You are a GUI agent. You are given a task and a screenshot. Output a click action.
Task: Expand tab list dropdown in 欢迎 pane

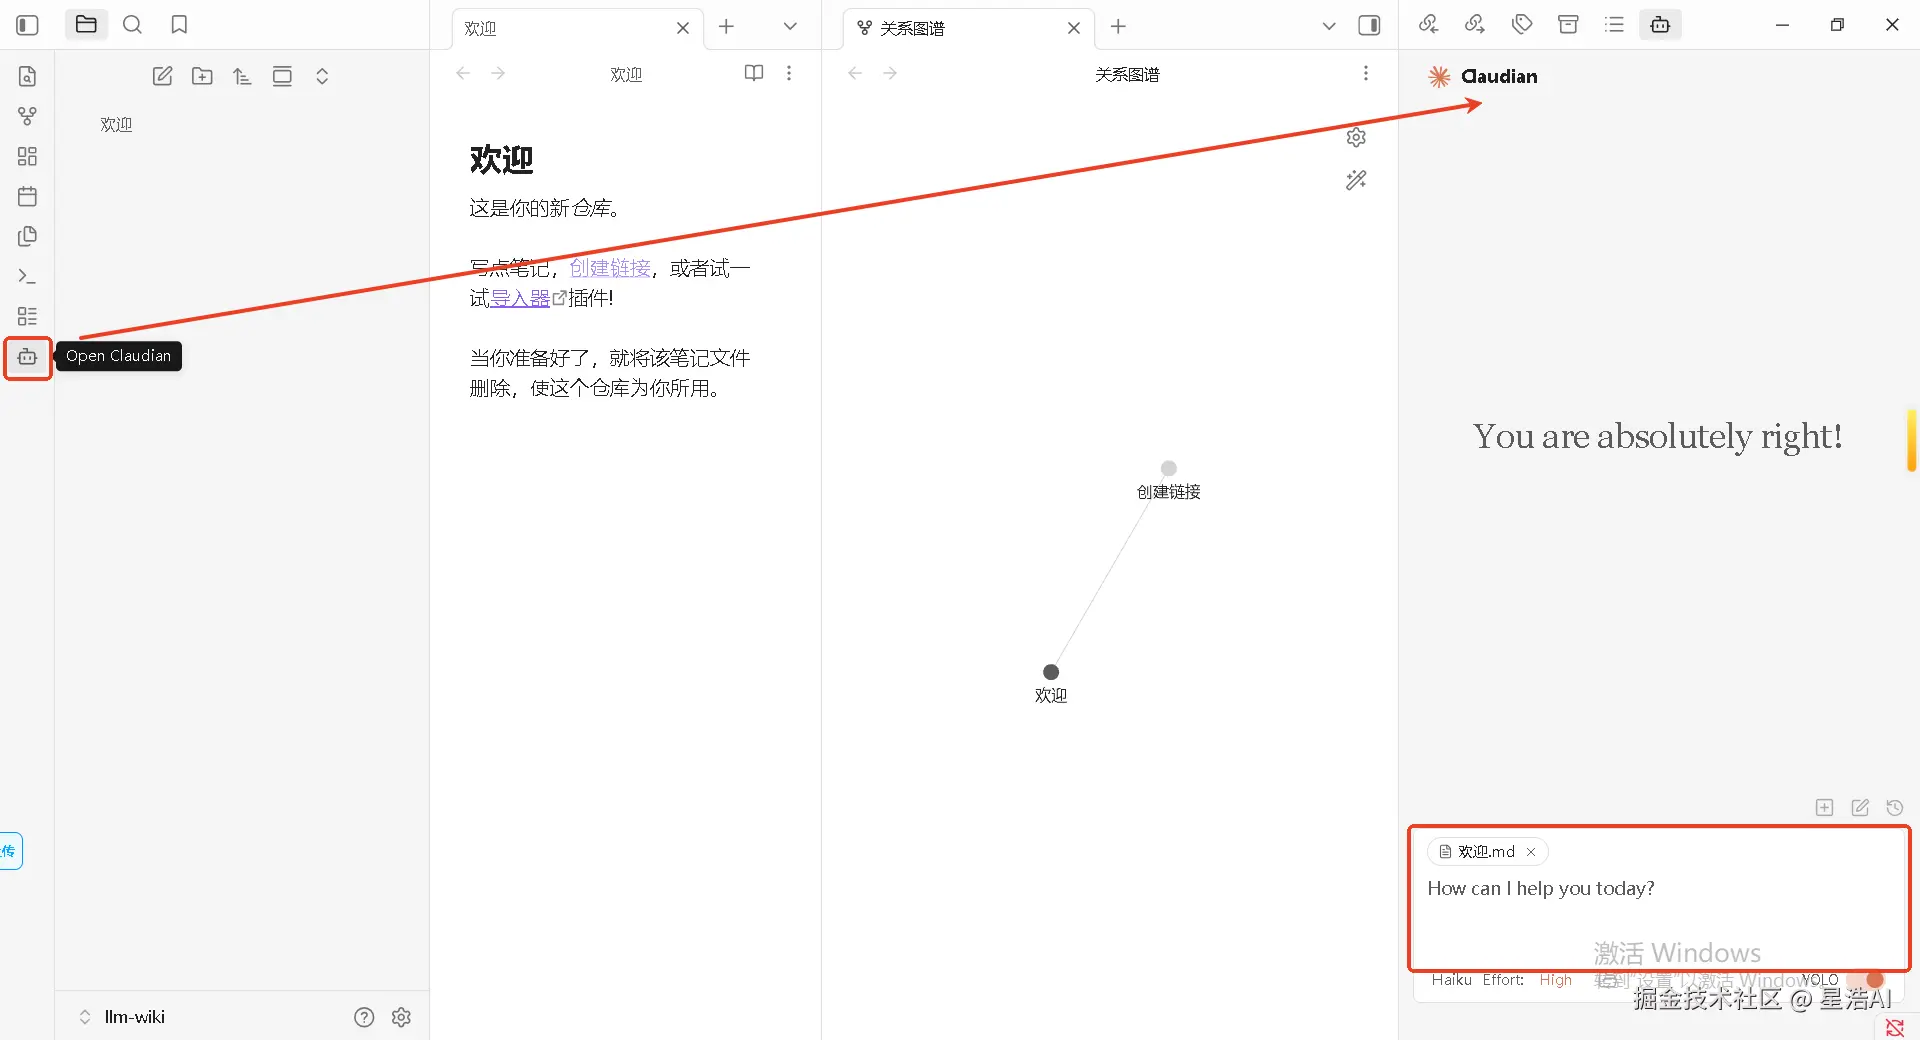click(790, 27)
